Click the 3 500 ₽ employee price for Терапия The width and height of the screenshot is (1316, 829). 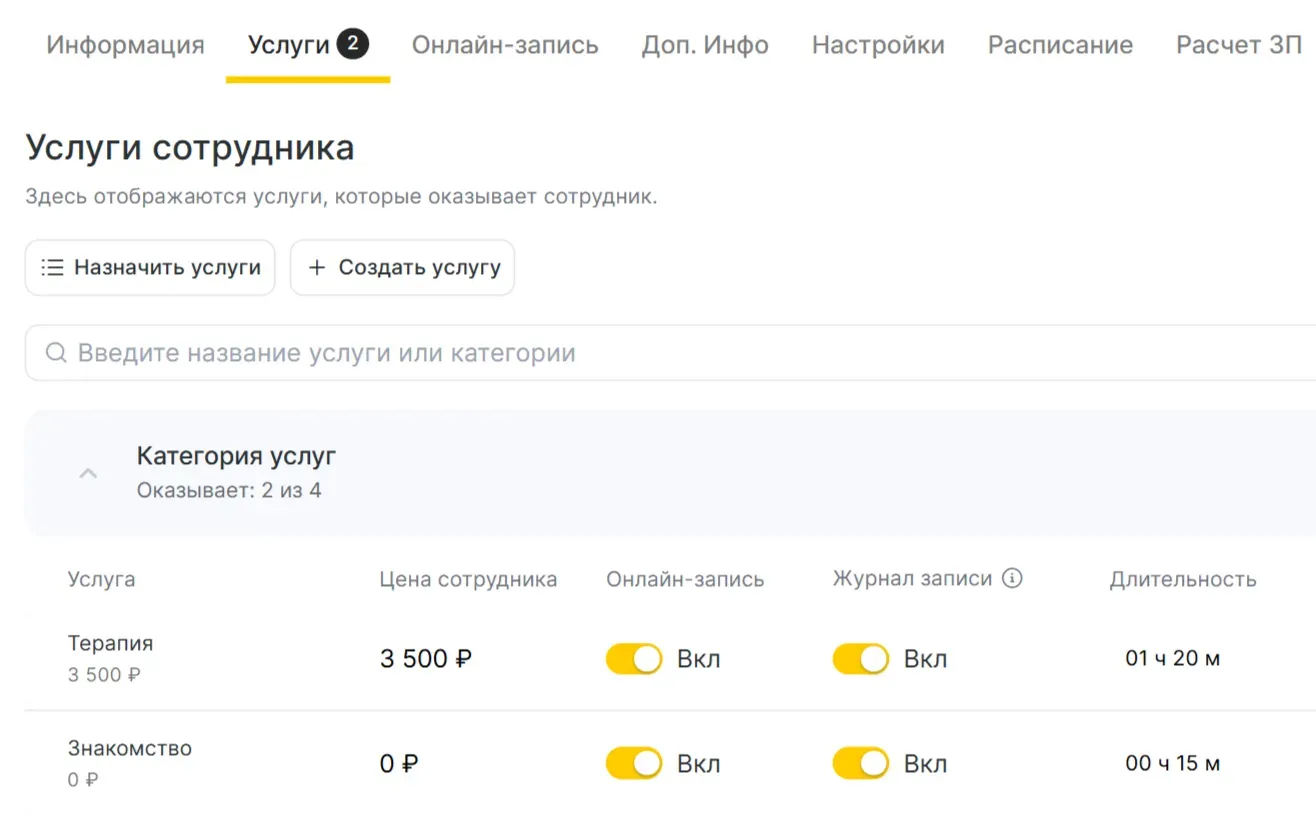426,659
